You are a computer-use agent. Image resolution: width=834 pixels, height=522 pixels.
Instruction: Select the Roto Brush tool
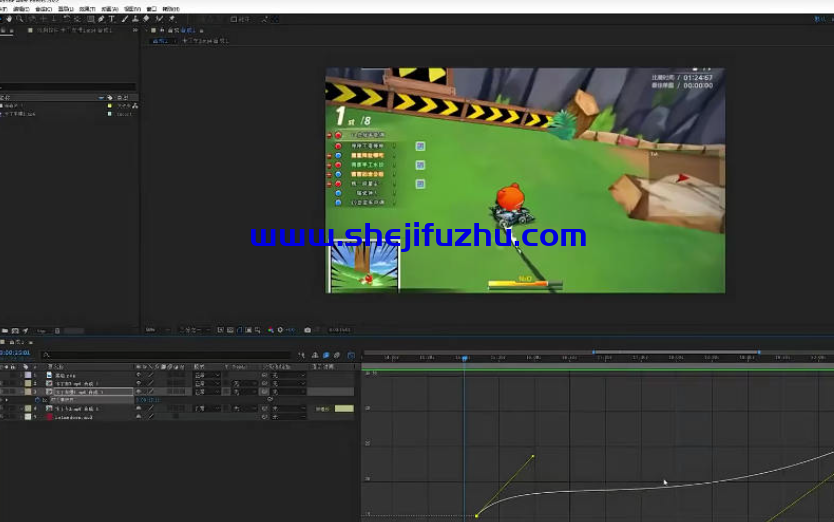click(158, 19)
